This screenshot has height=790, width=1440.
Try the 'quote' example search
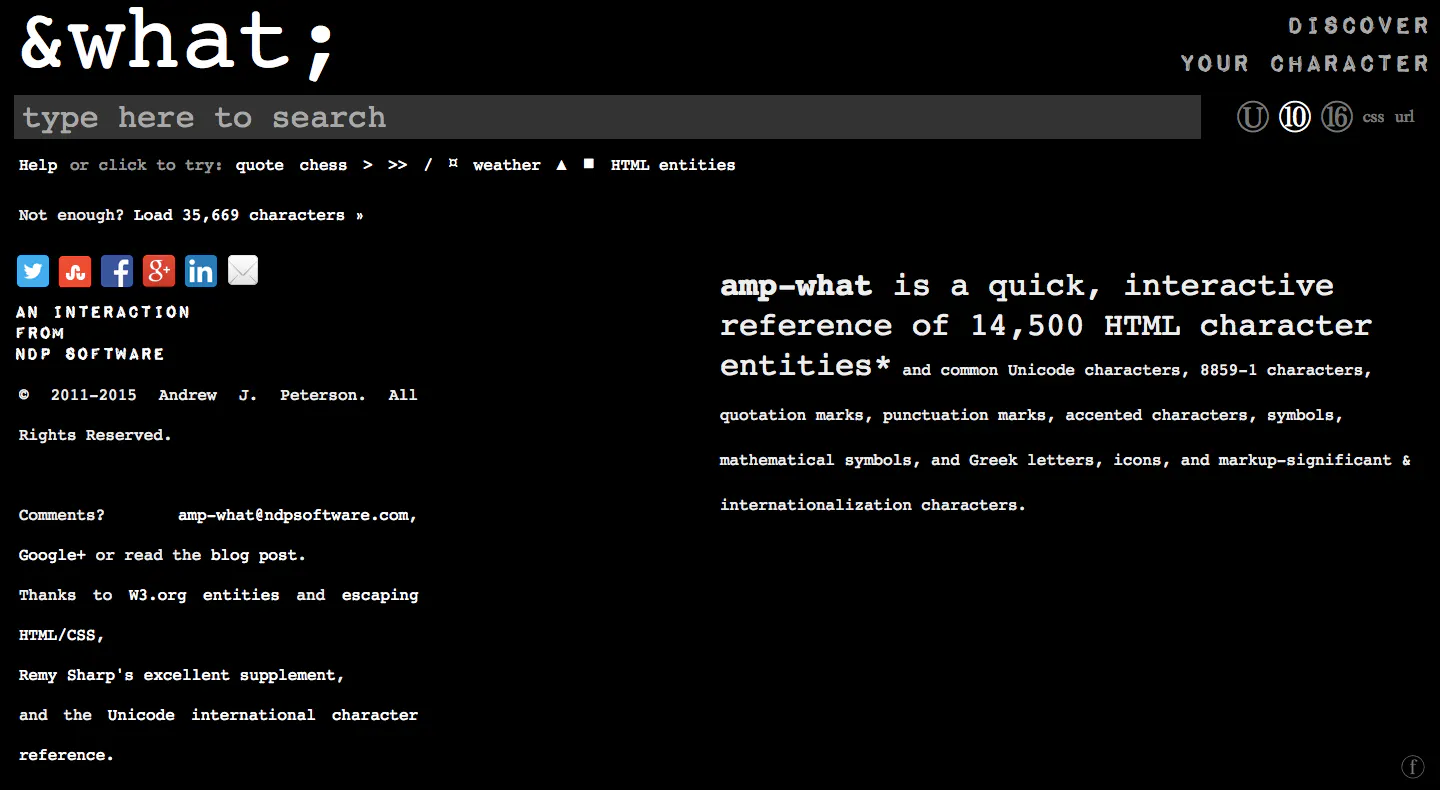[260, 165]
